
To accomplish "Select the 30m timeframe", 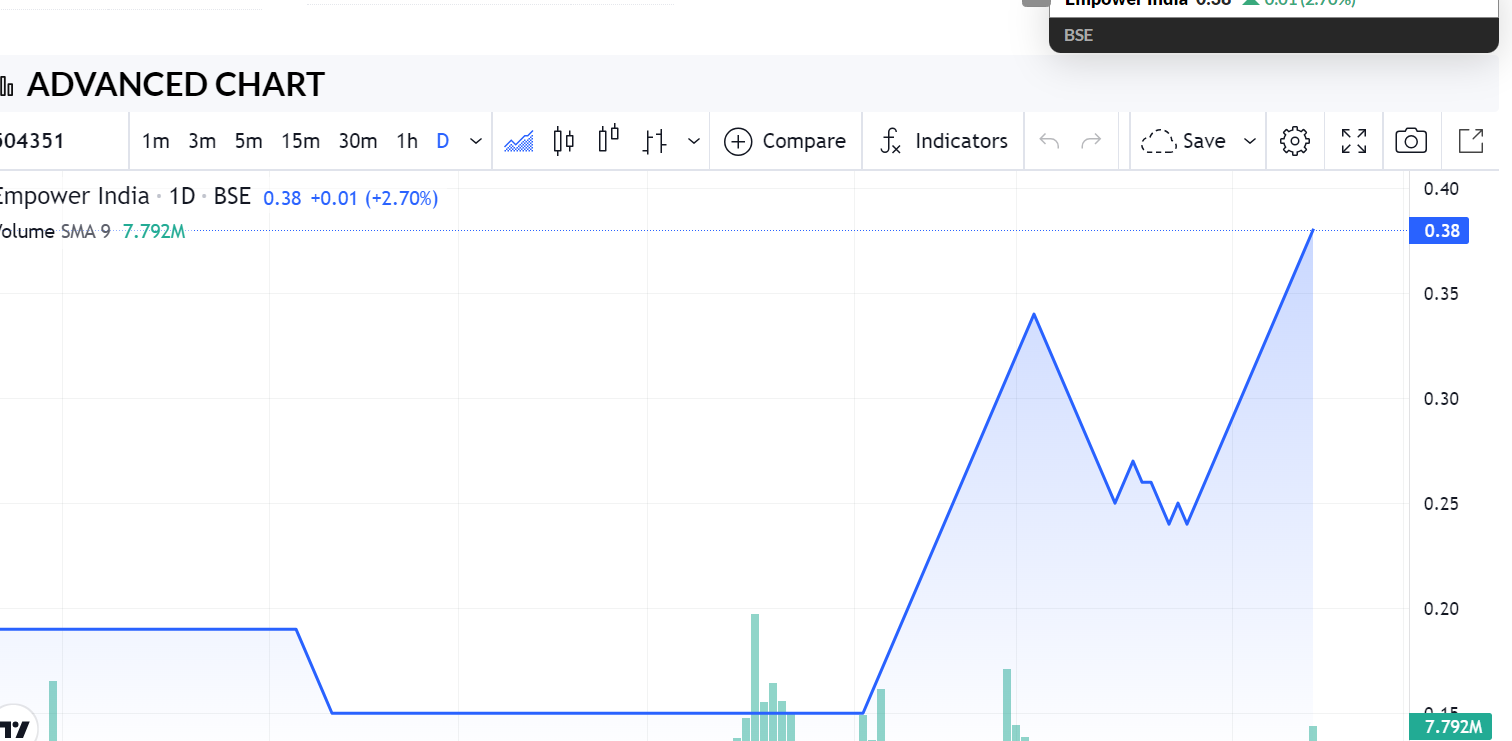I will pos(357,141).
